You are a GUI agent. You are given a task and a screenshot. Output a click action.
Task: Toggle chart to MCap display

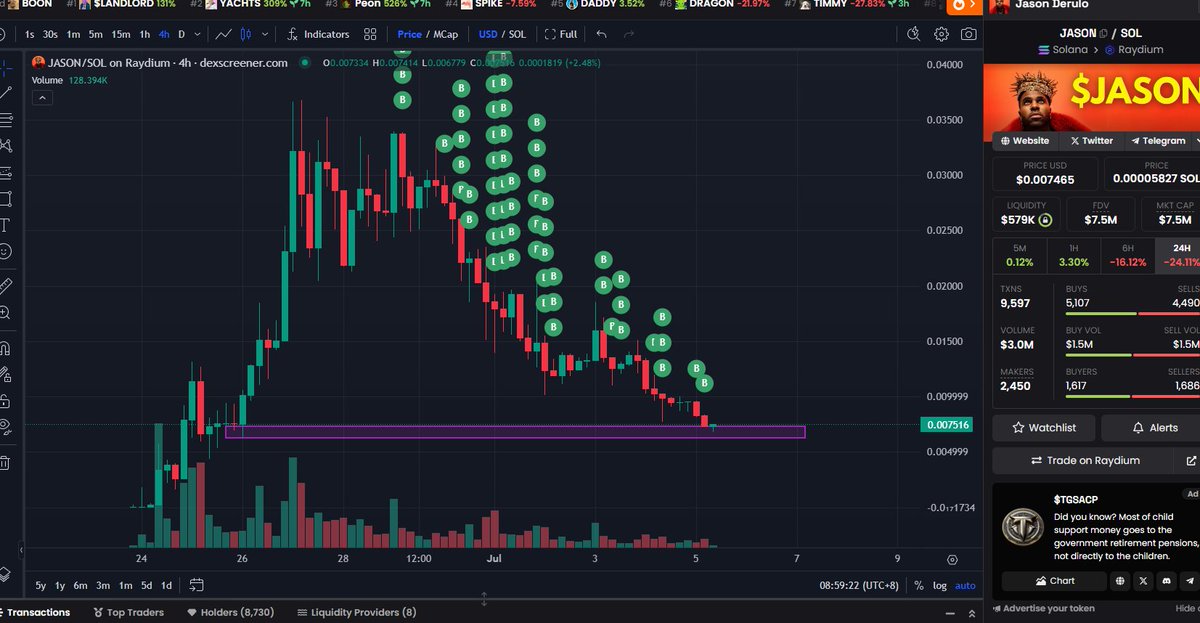(445, 34)
